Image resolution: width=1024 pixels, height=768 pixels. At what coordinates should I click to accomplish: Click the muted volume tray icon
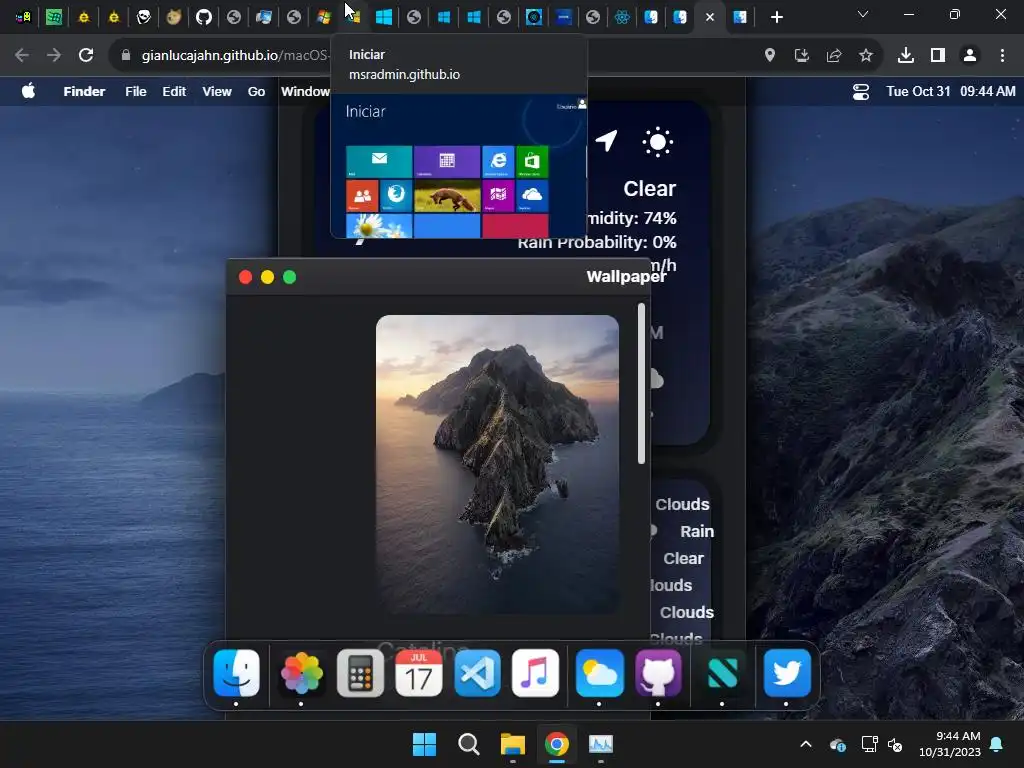point(895,744)
